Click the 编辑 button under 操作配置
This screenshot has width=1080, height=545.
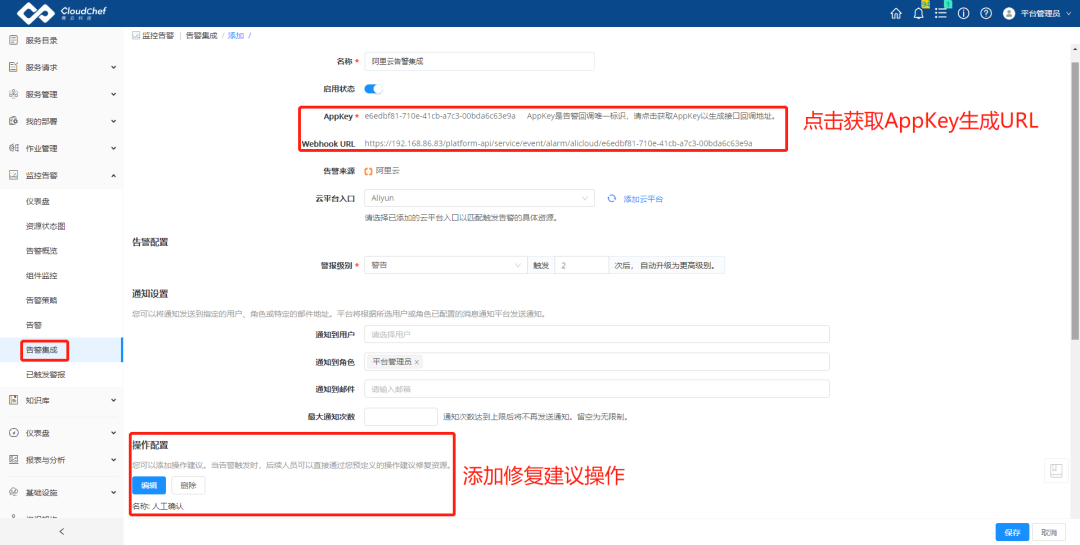pyautogui.click(x=149, y=486)
